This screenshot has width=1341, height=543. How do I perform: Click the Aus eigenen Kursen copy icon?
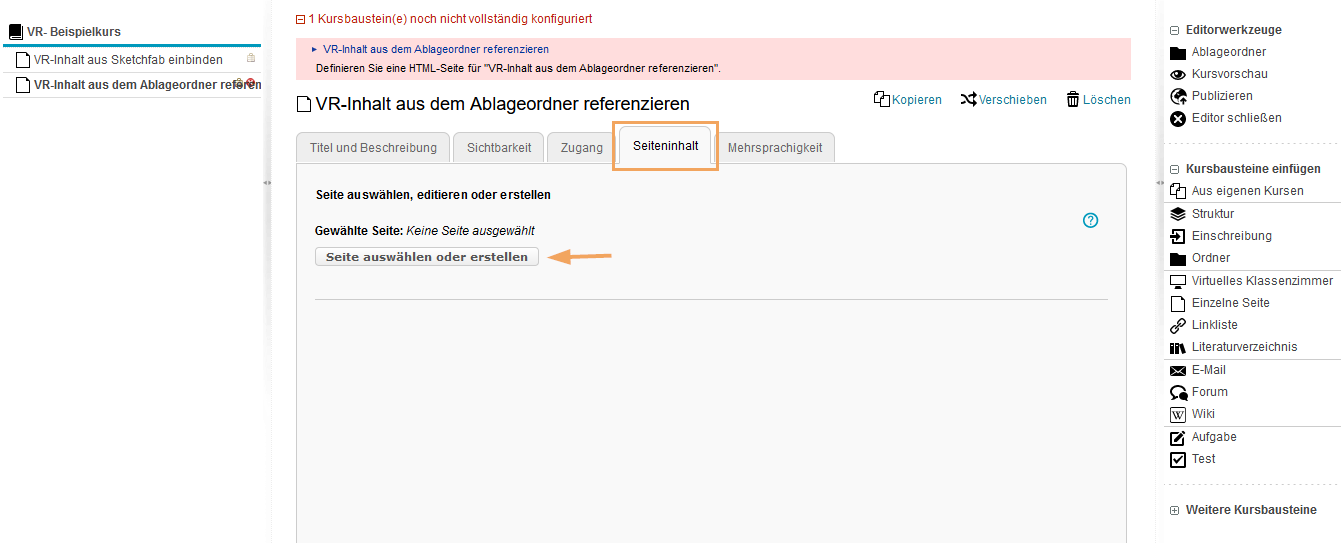[x=1177, y=191]
